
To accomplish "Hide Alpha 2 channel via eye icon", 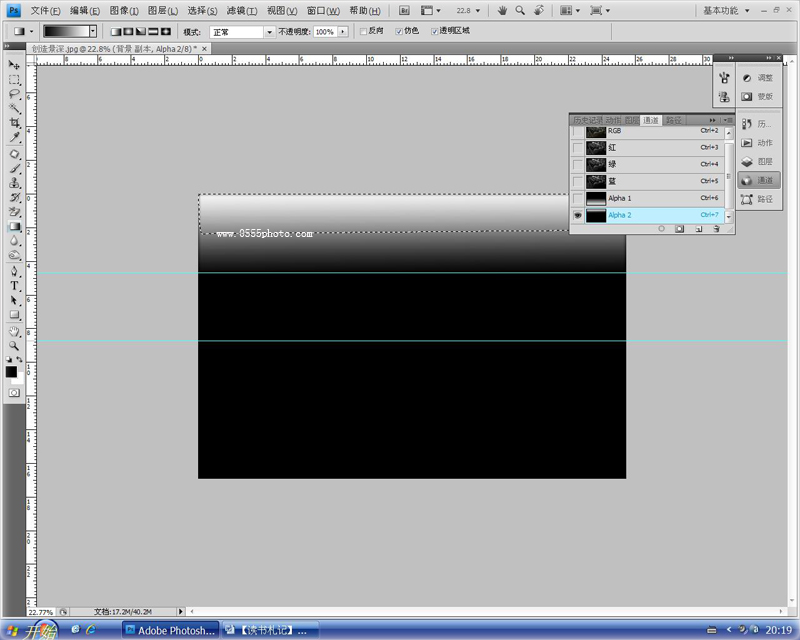I will click(x=577, y=215).
